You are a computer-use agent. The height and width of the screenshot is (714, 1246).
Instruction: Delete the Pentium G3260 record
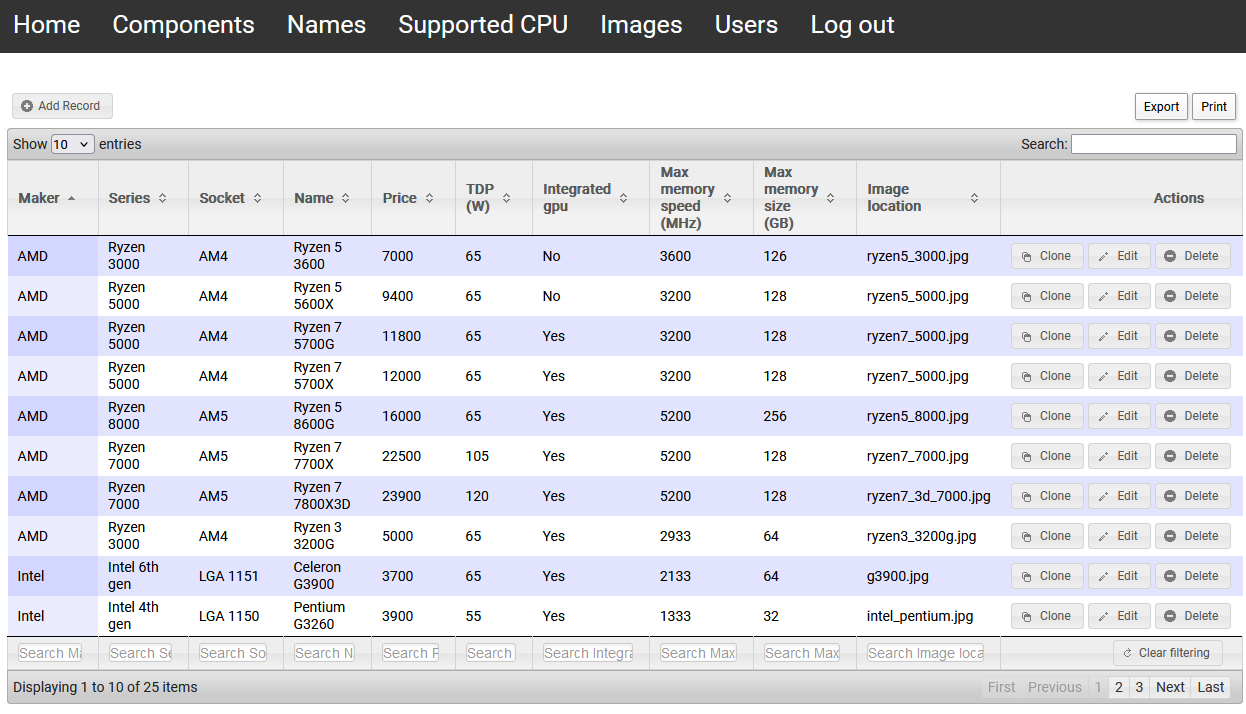1193,616
